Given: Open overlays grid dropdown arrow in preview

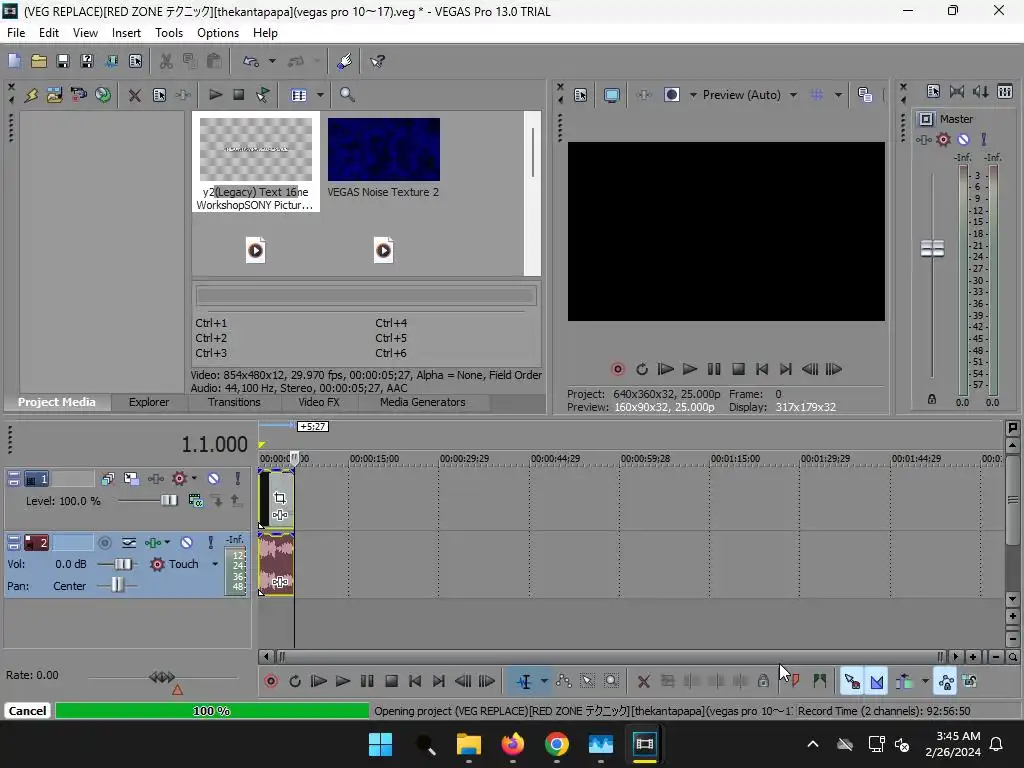Looking at the screenshot, I should [839, 95].
